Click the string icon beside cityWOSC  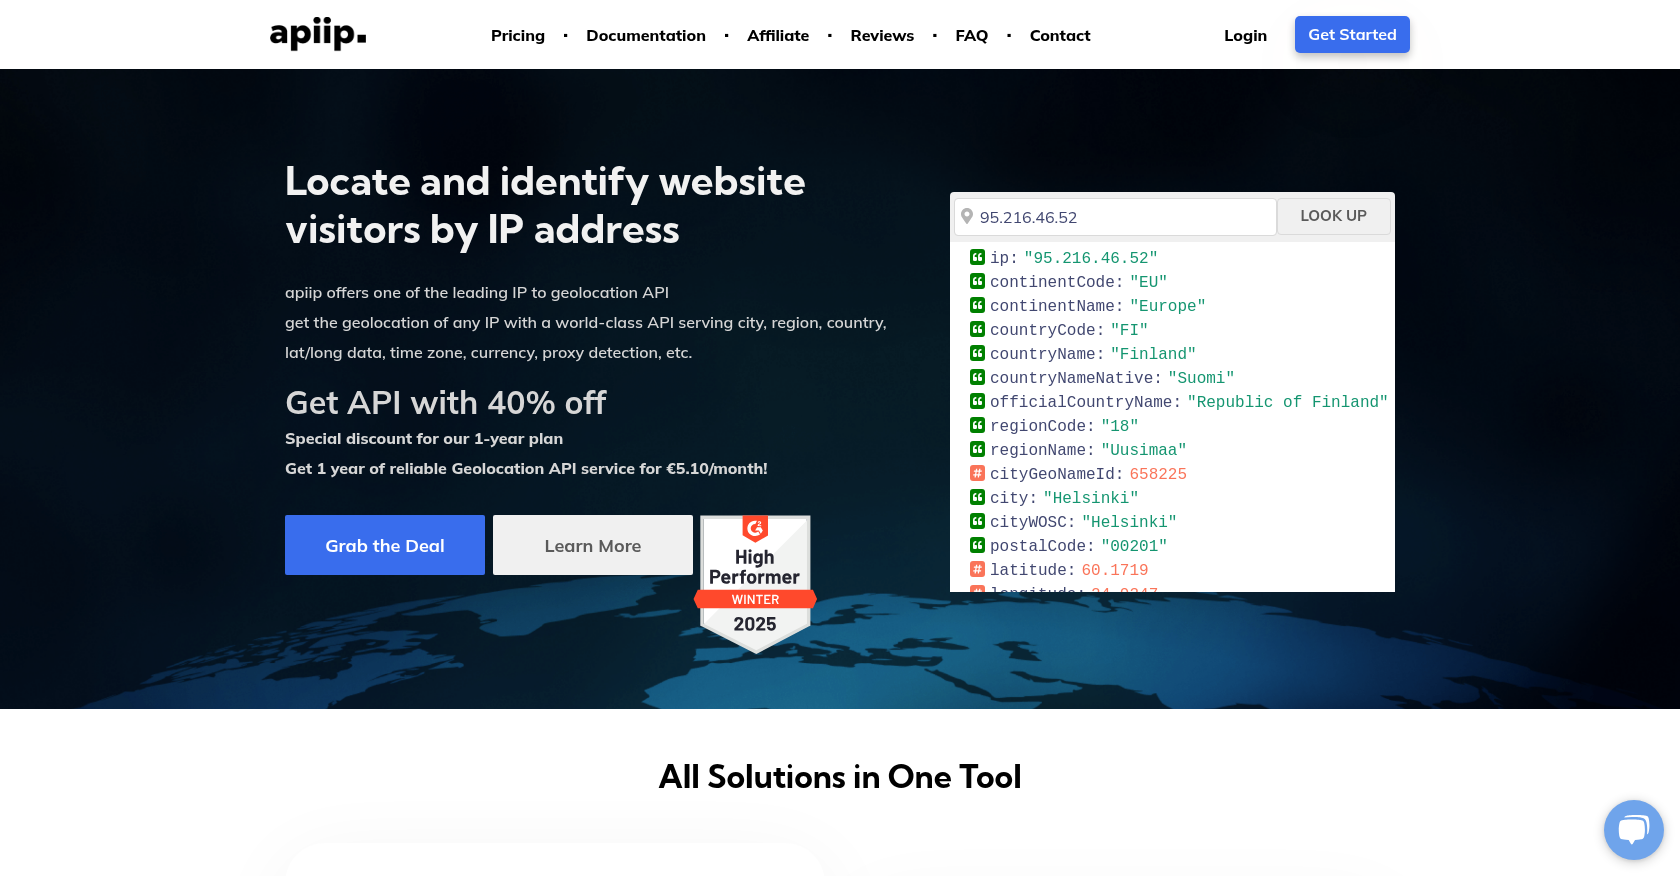[977, 521]
